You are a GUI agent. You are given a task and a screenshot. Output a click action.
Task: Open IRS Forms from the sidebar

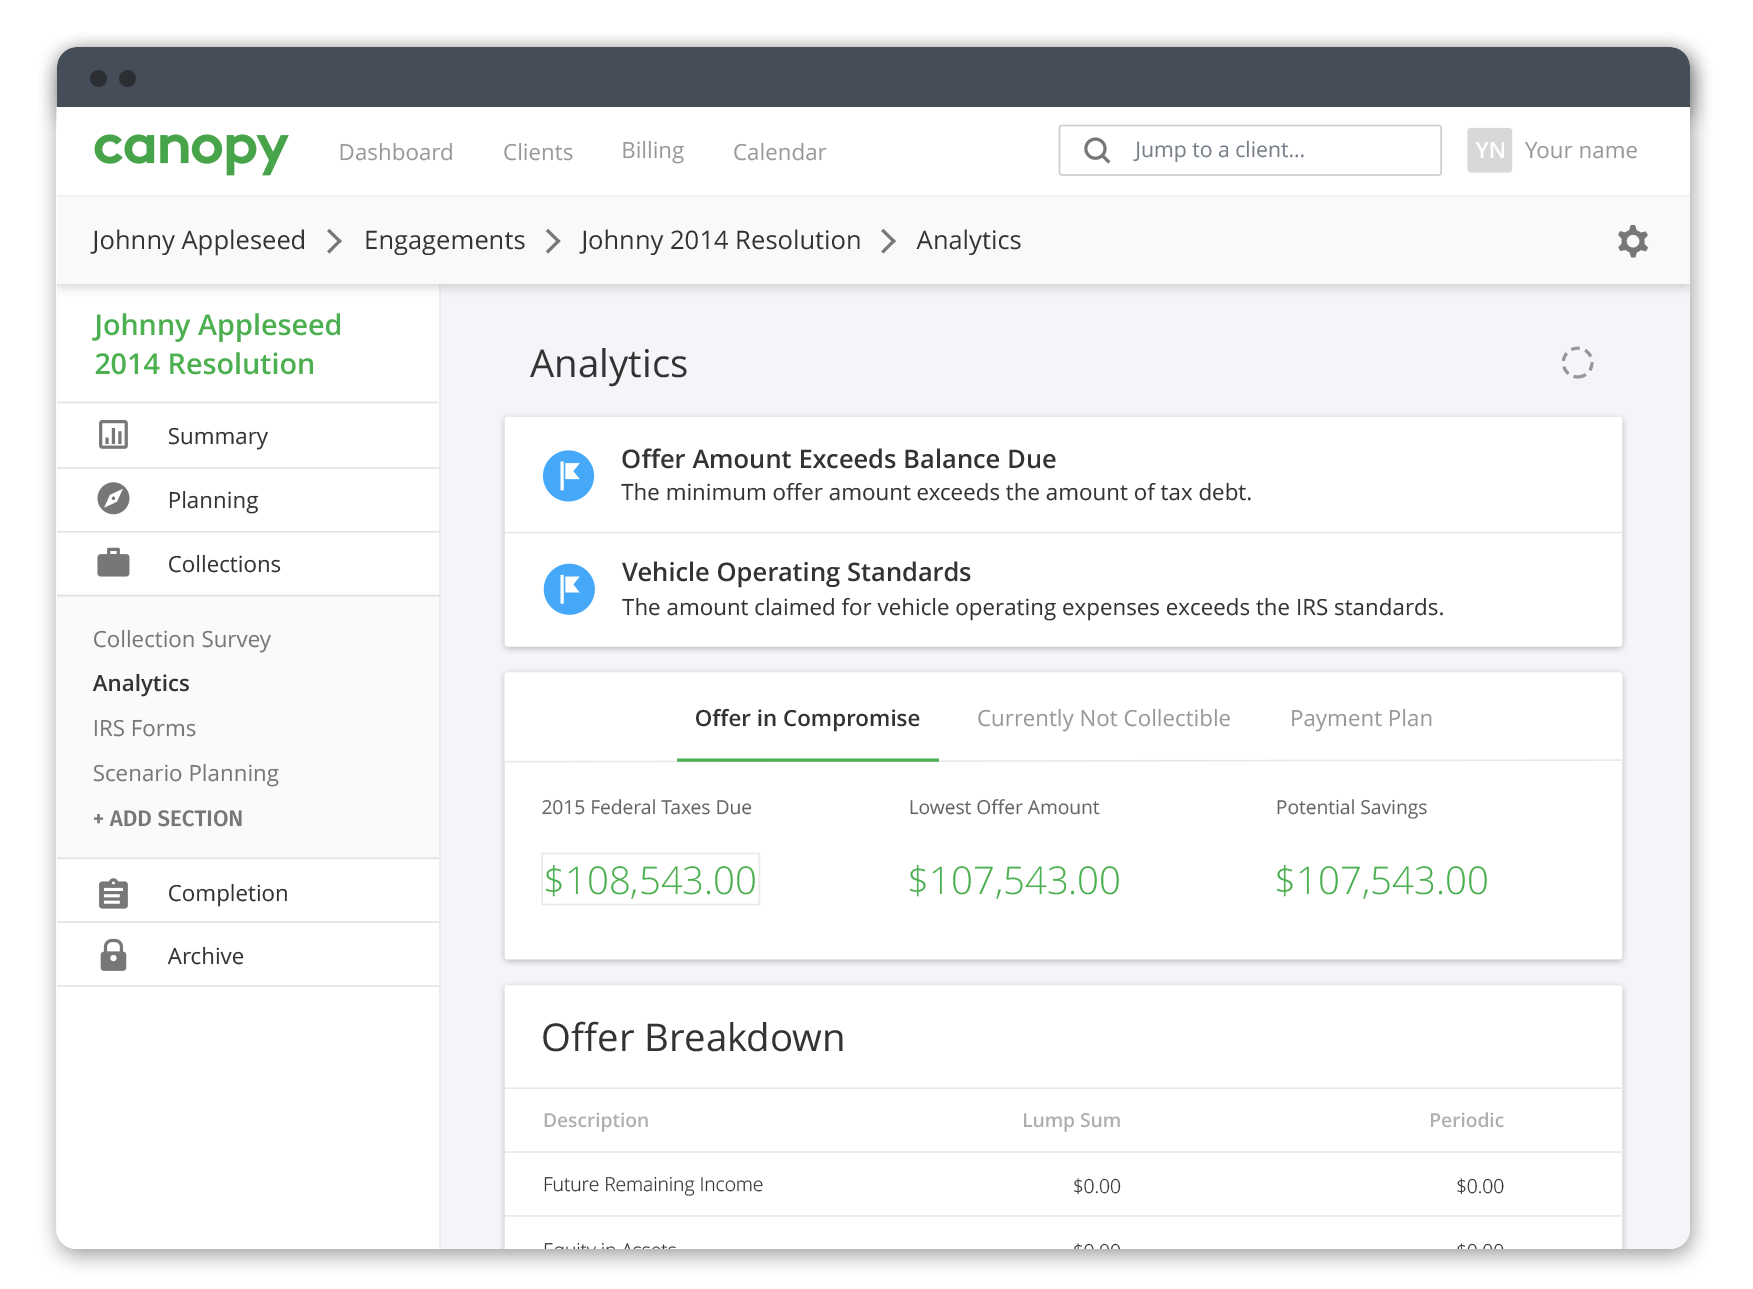pyautogui.click(x=144, y=727)
